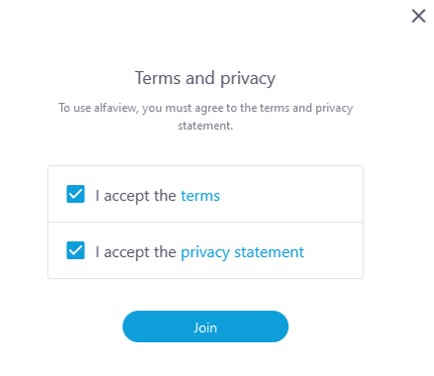Click the 'I accept the' label beside privacy statement

click(136, 252)
